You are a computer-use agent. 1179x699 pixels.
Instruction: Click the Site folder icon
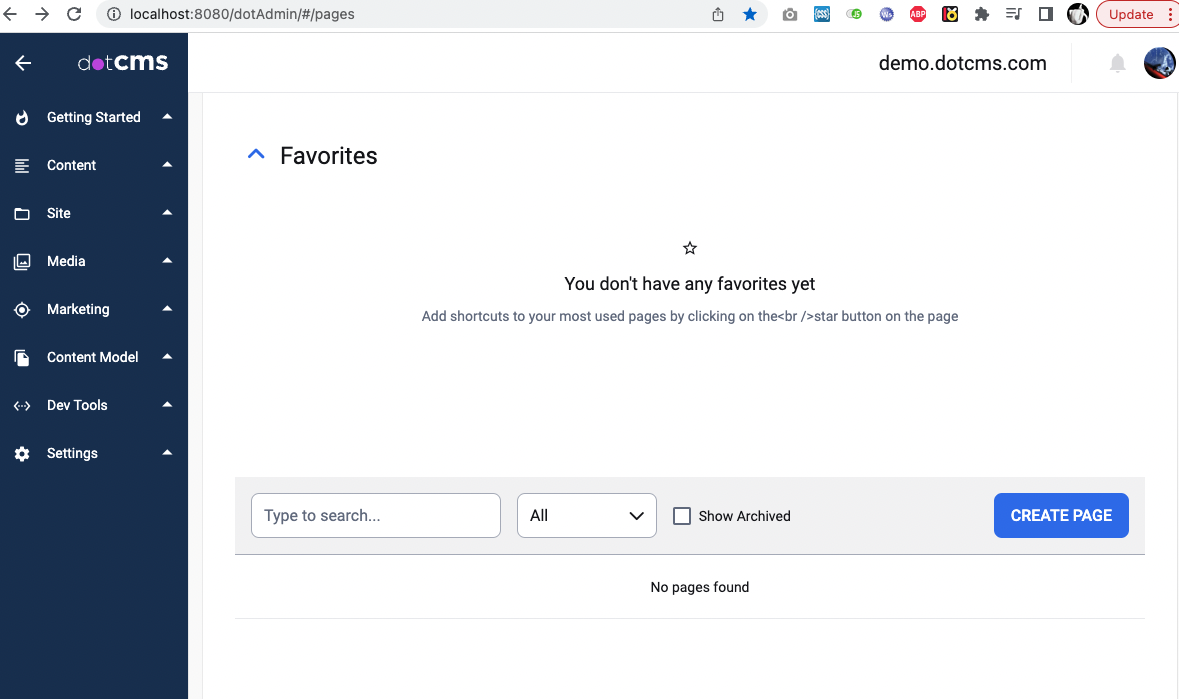tap(22, 213)
